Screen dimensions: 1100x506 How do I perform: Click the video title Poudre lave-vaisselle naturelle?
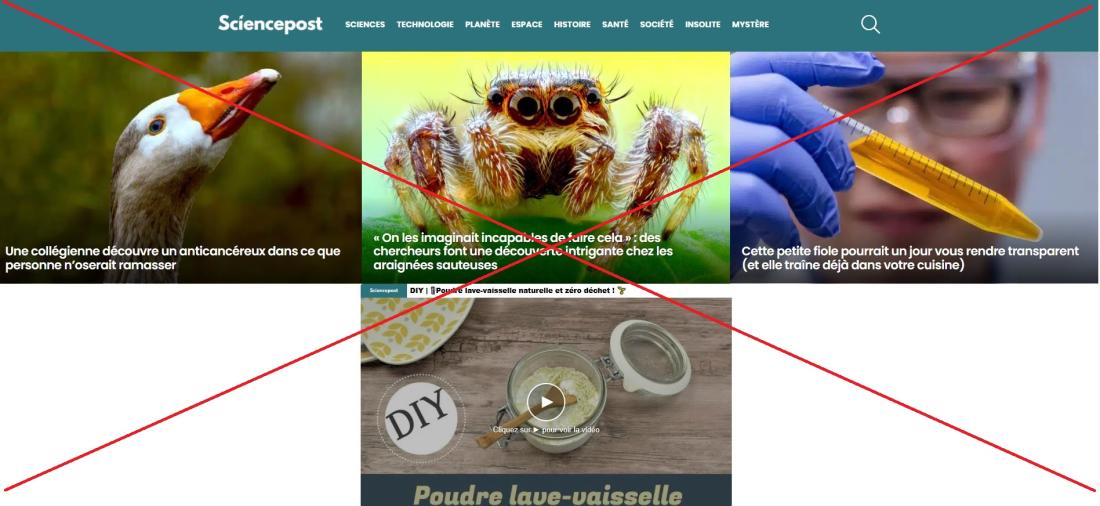(x=517, y=291)
